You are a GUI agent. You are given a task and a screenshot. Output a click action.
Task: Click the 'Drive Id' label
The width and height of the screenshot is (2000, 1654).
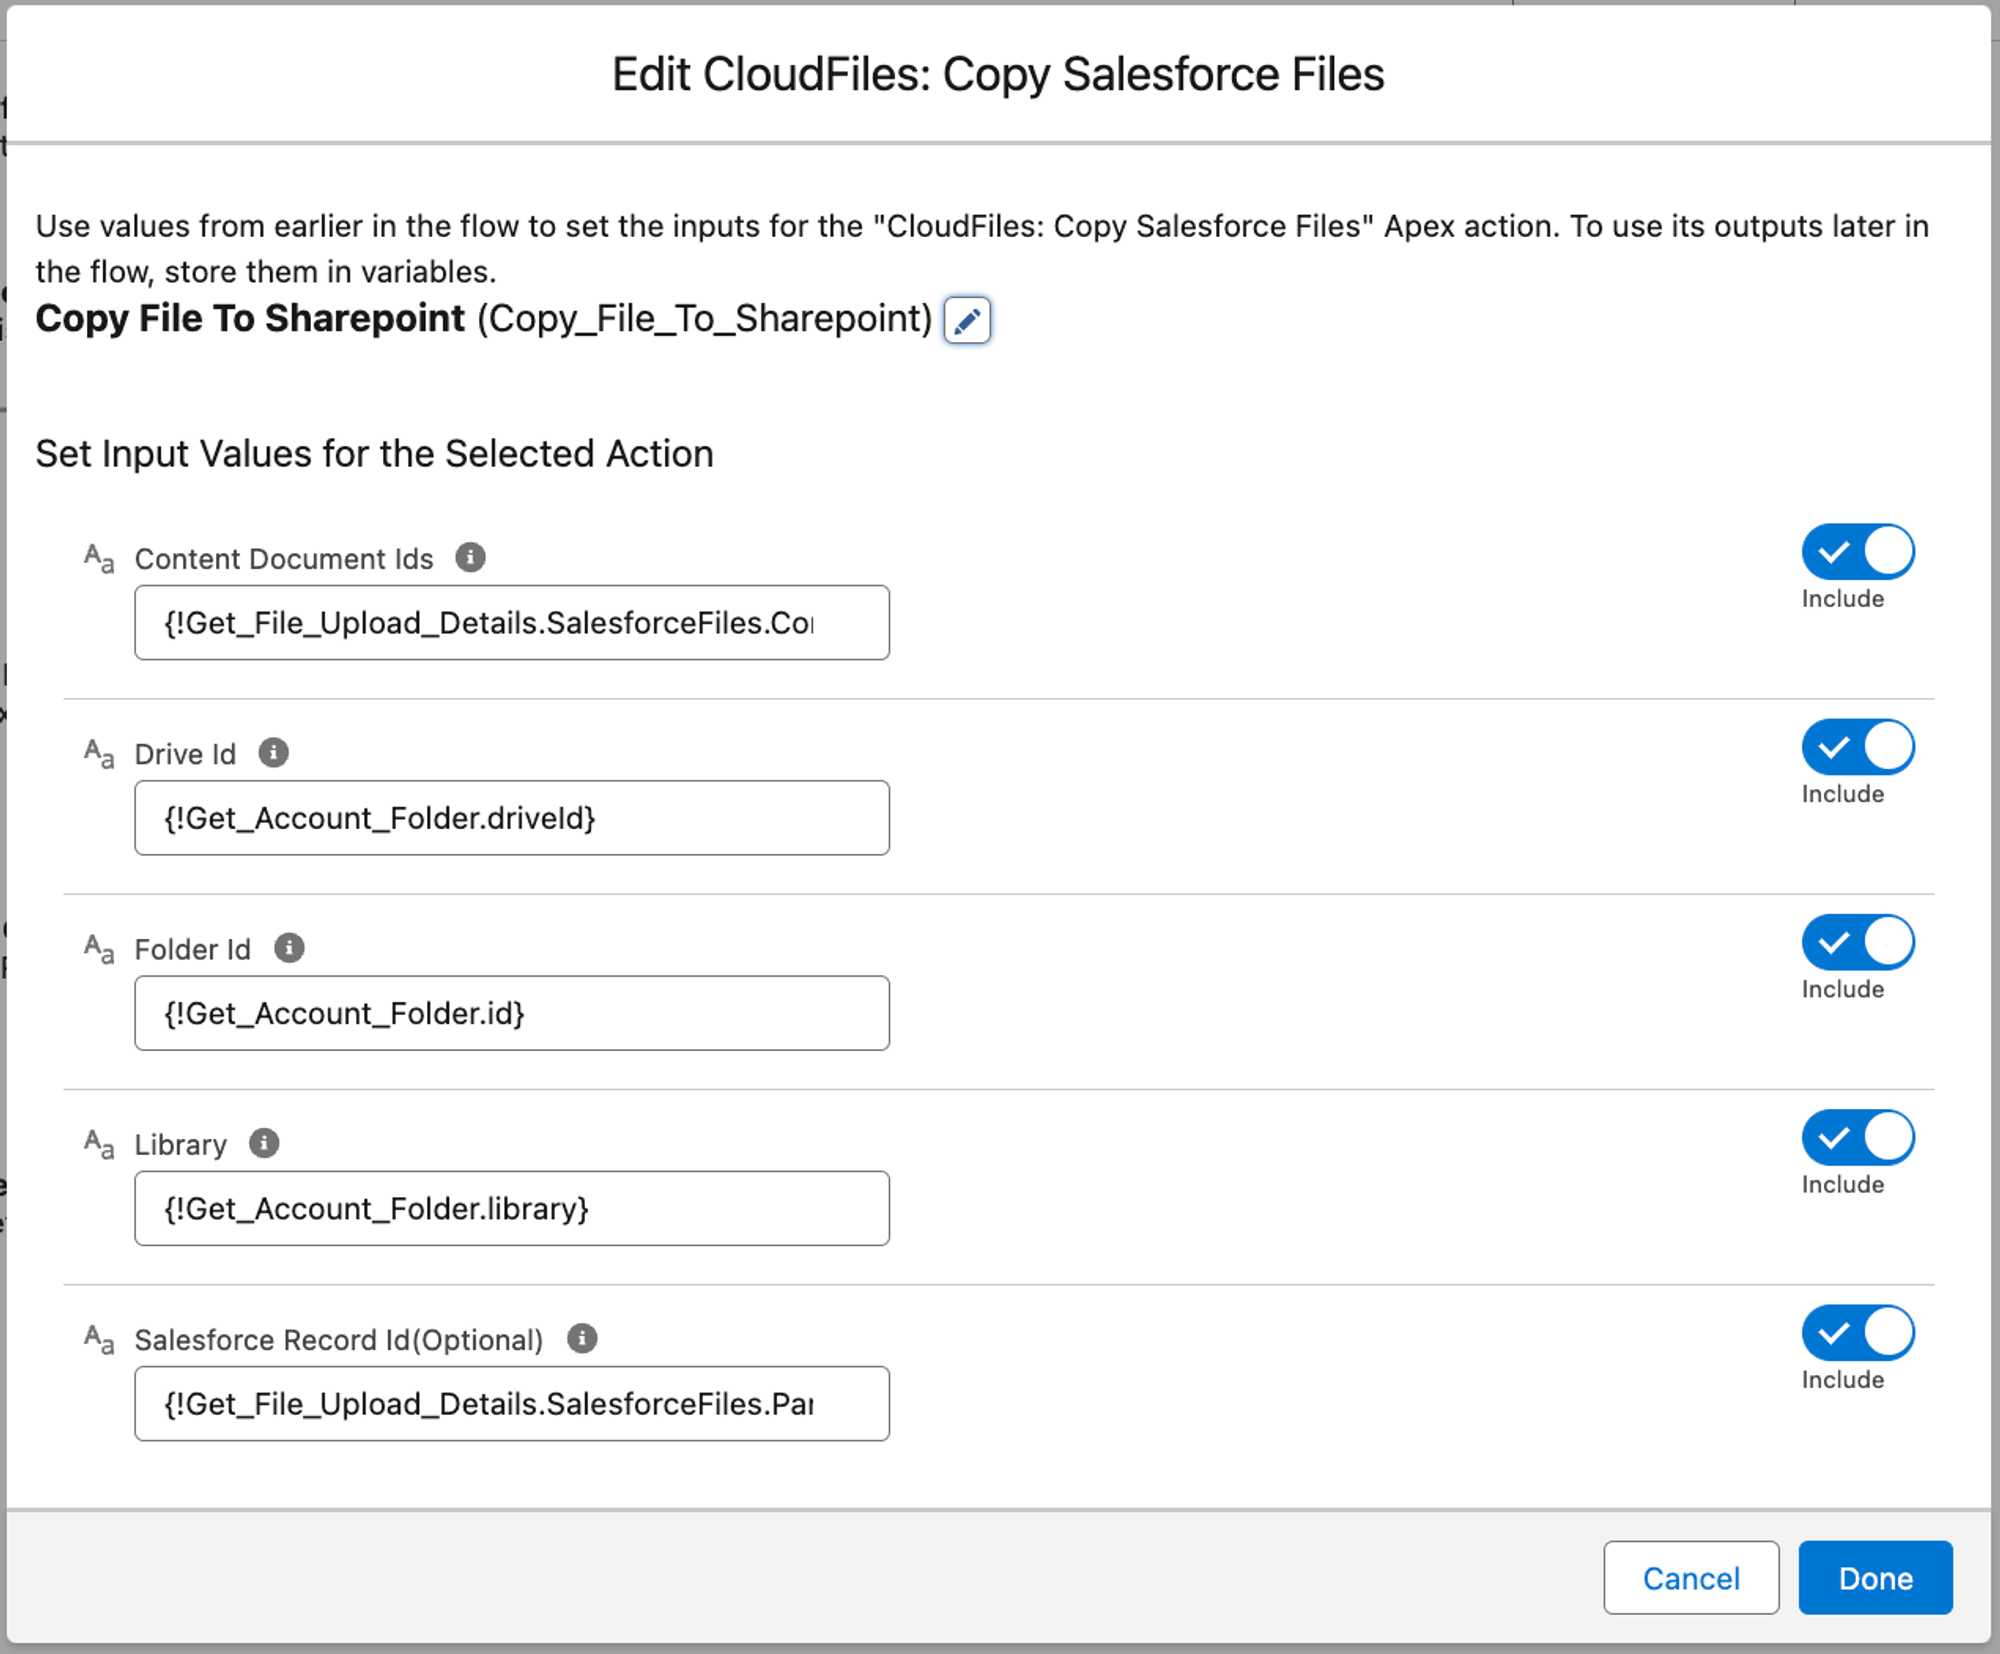[x=185, y=754]
